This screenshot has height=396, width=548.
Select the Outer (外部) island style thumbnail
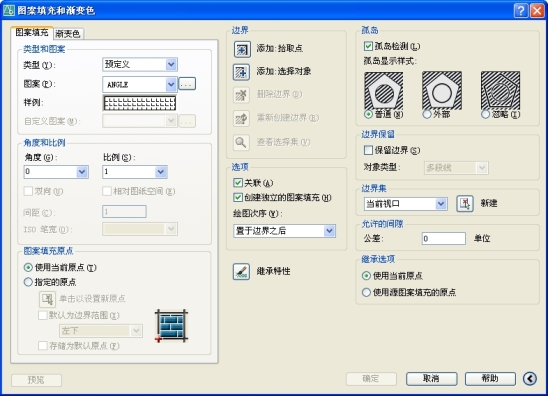click(442, 90)
